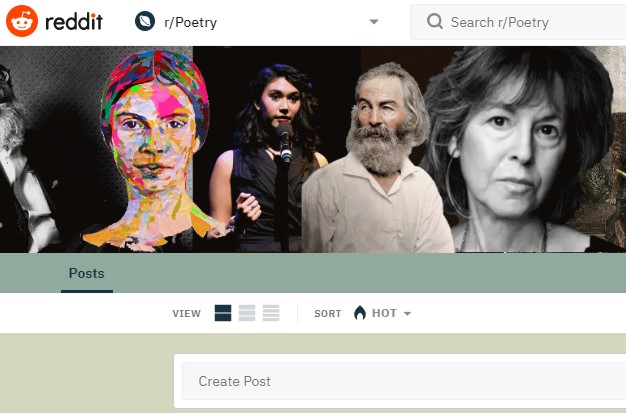Screen dimensions: 626x413
Task: Click the Create Post box
Action: (x=400, y=381)
